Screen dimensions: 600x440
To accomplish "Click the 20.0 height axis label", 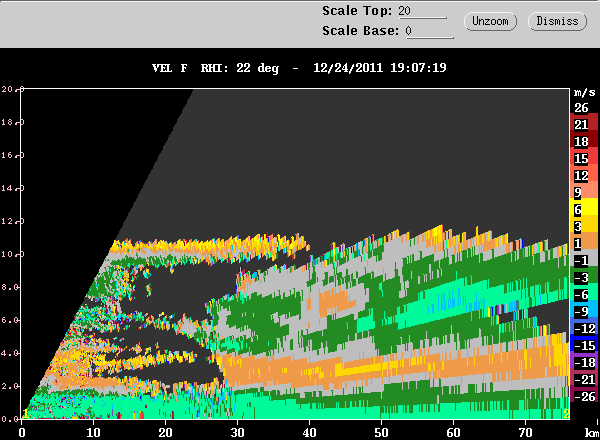I will (x=13, y=89).
